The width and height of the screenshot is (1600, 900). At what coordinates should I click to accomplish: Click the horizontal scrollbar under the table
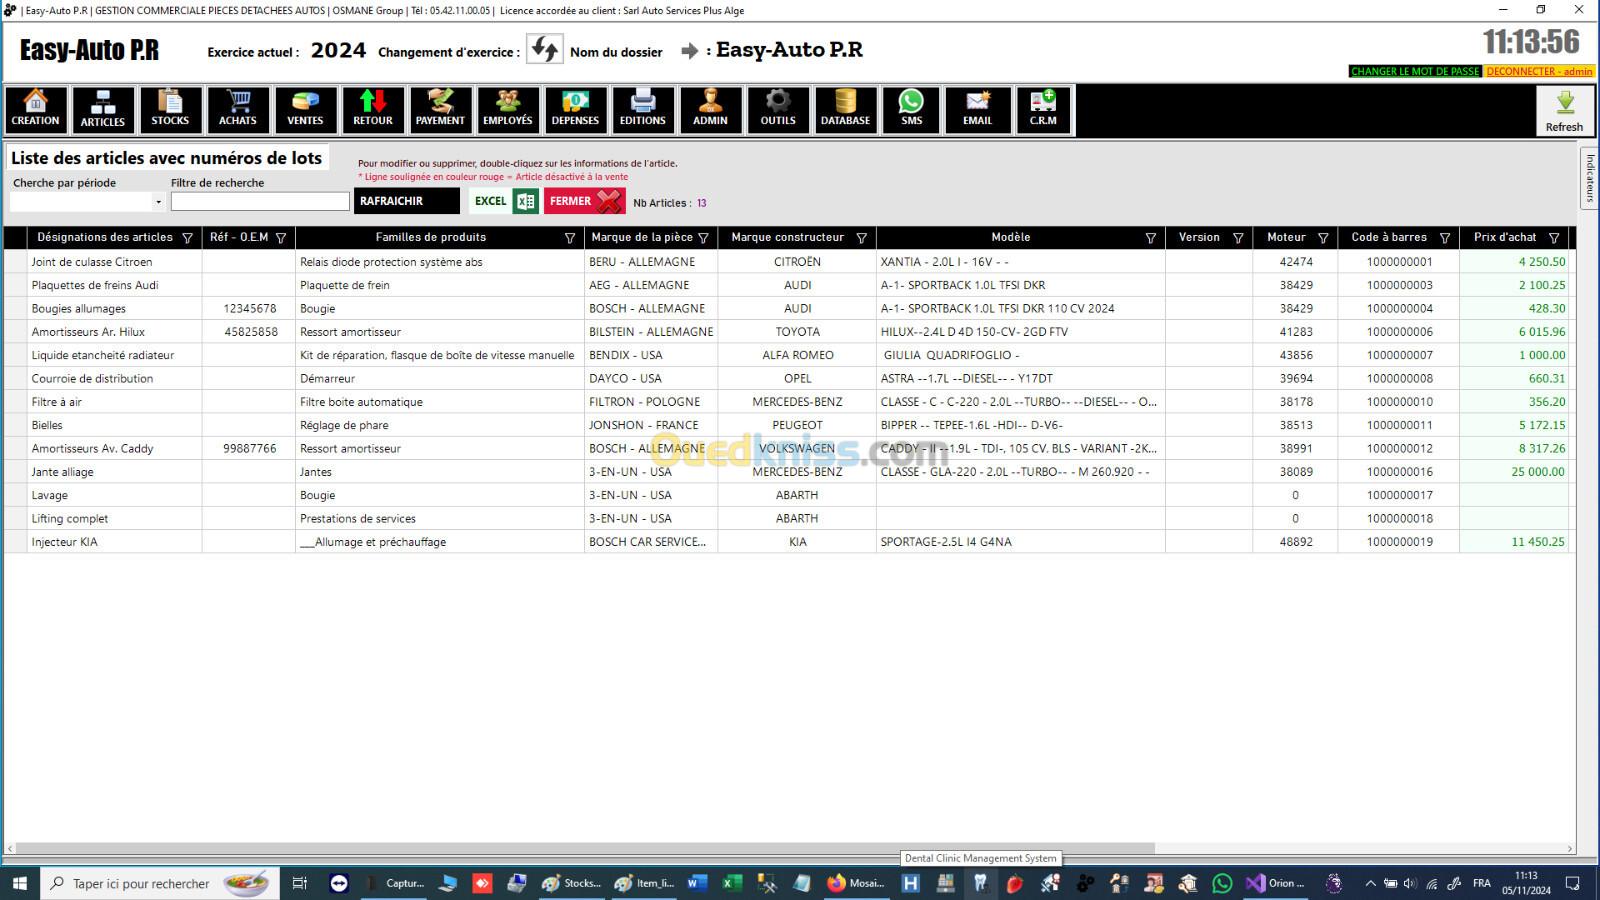click(x=580, y=848)
